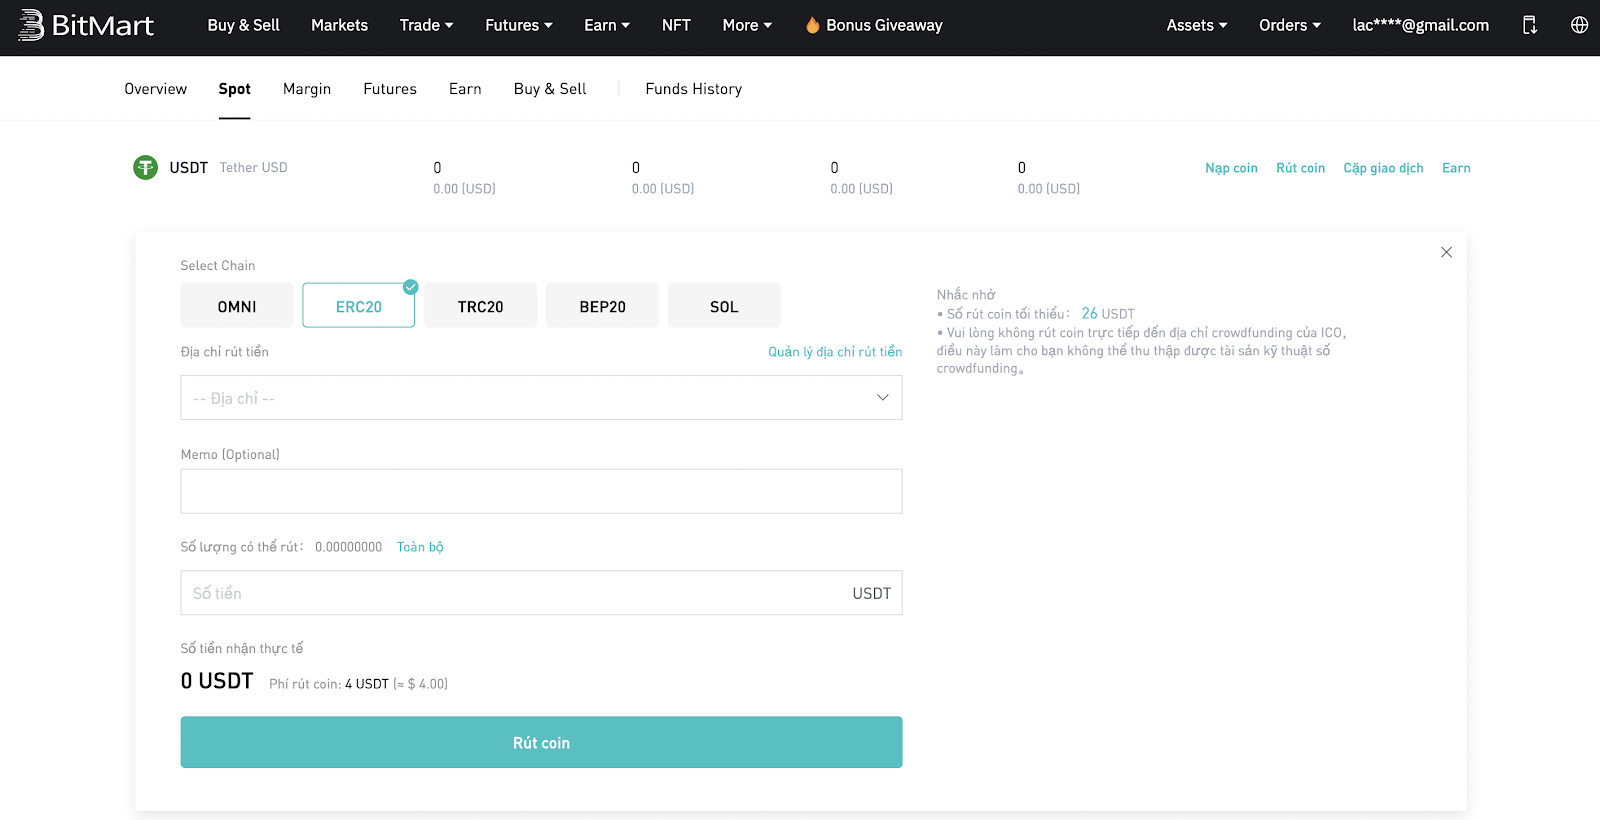Screen dimensions: 1600x820
Task: Switch to the Spot tab
Action: click(234, 89)
